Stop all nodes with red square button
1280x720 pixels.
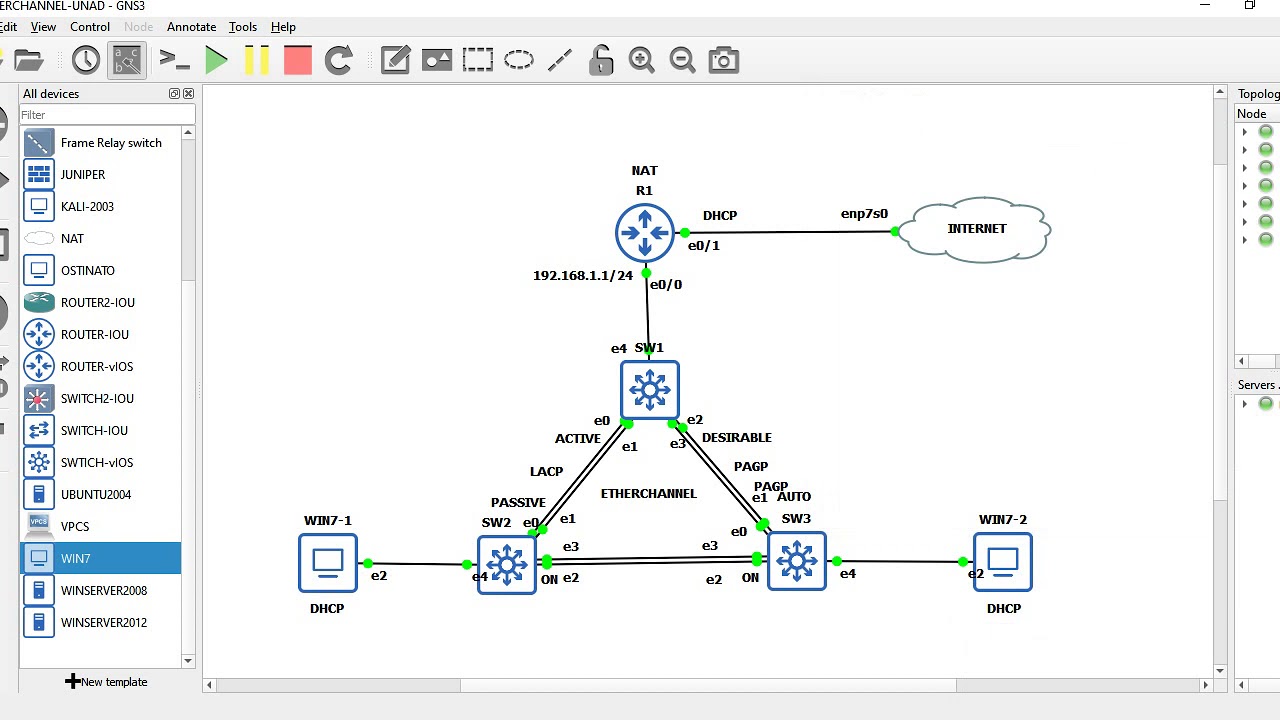click(298, 61)
